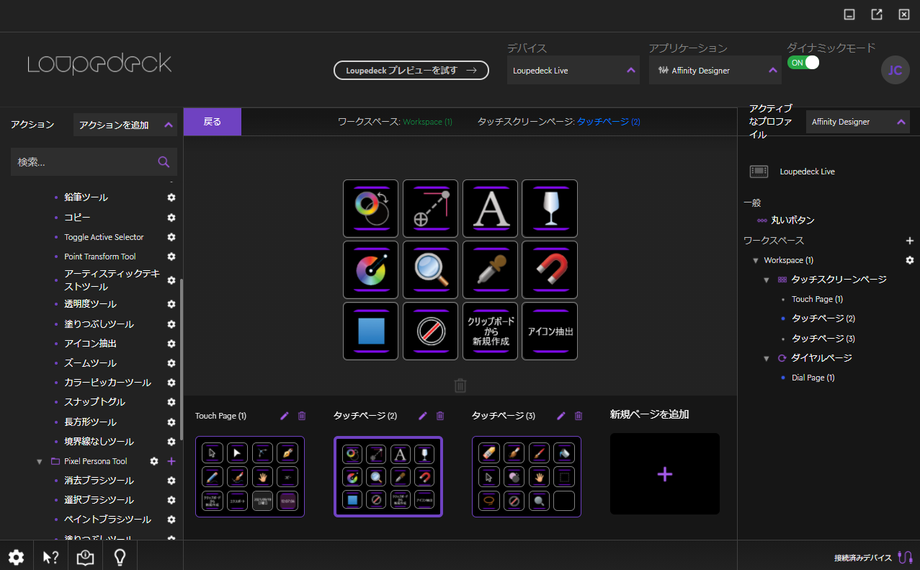This screenshot has width=920, height=570.
Task: Select the ズームツール action
Action: click(x=90, y=363)
